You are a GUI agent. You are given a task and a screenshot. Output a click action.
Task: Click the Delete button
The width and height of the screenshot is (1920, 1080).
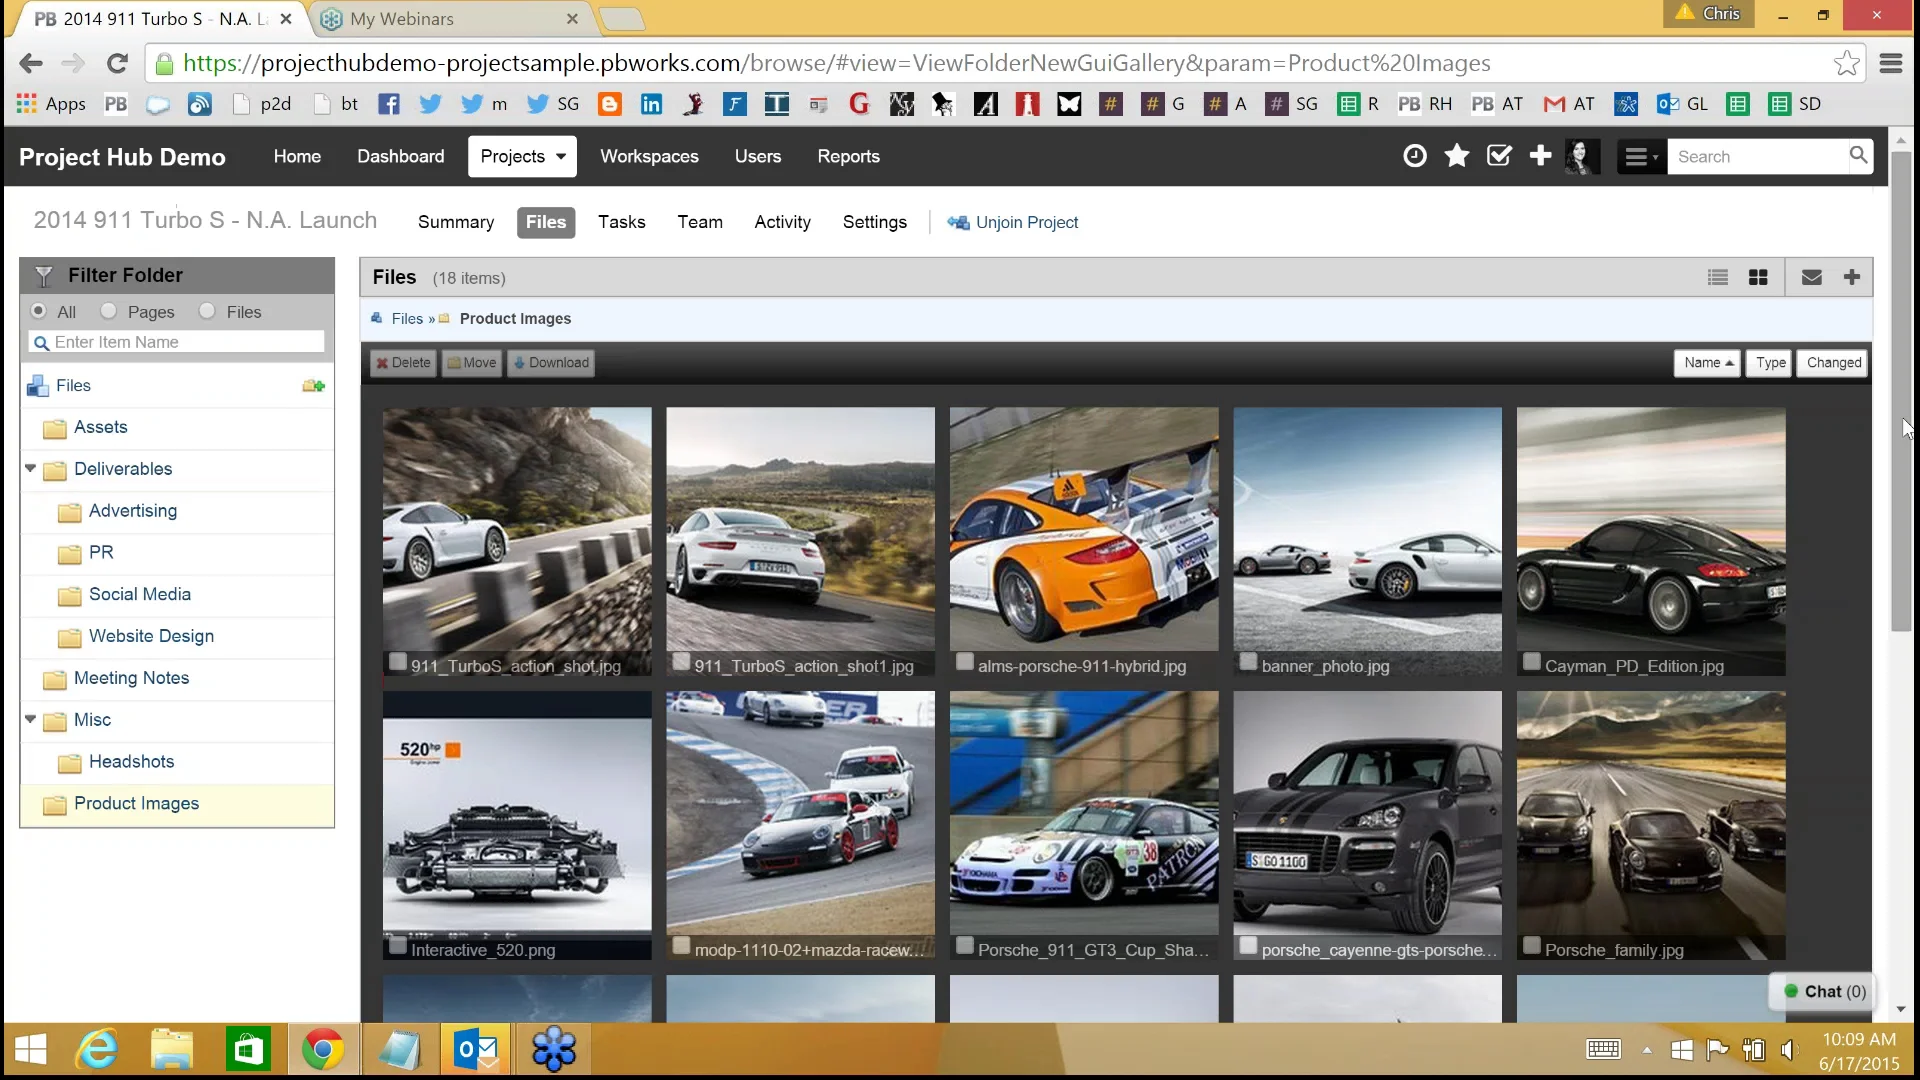pos(403,363)
